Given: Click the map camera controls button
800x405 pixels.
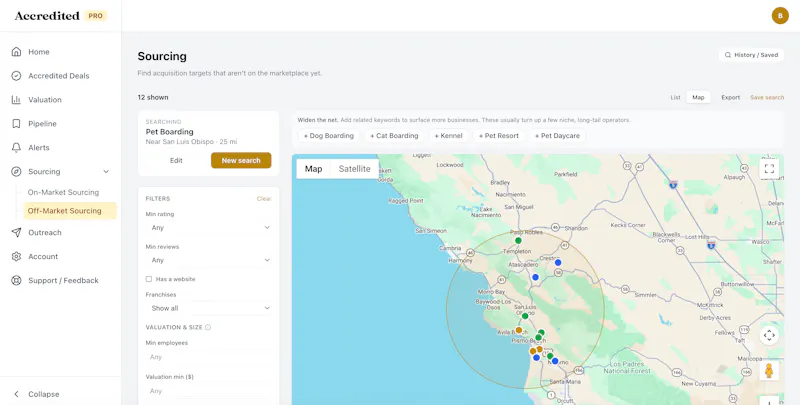Looking at the screenshot, I should pos(769,335).
